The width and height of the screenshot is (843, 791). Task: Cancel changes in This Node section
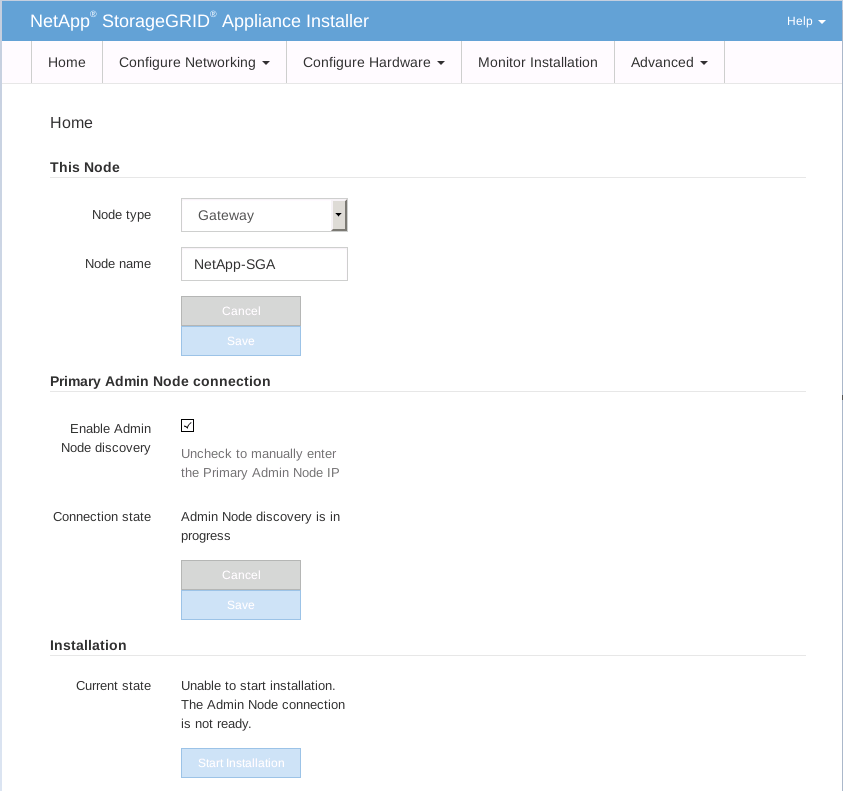(x=241, y=311)
